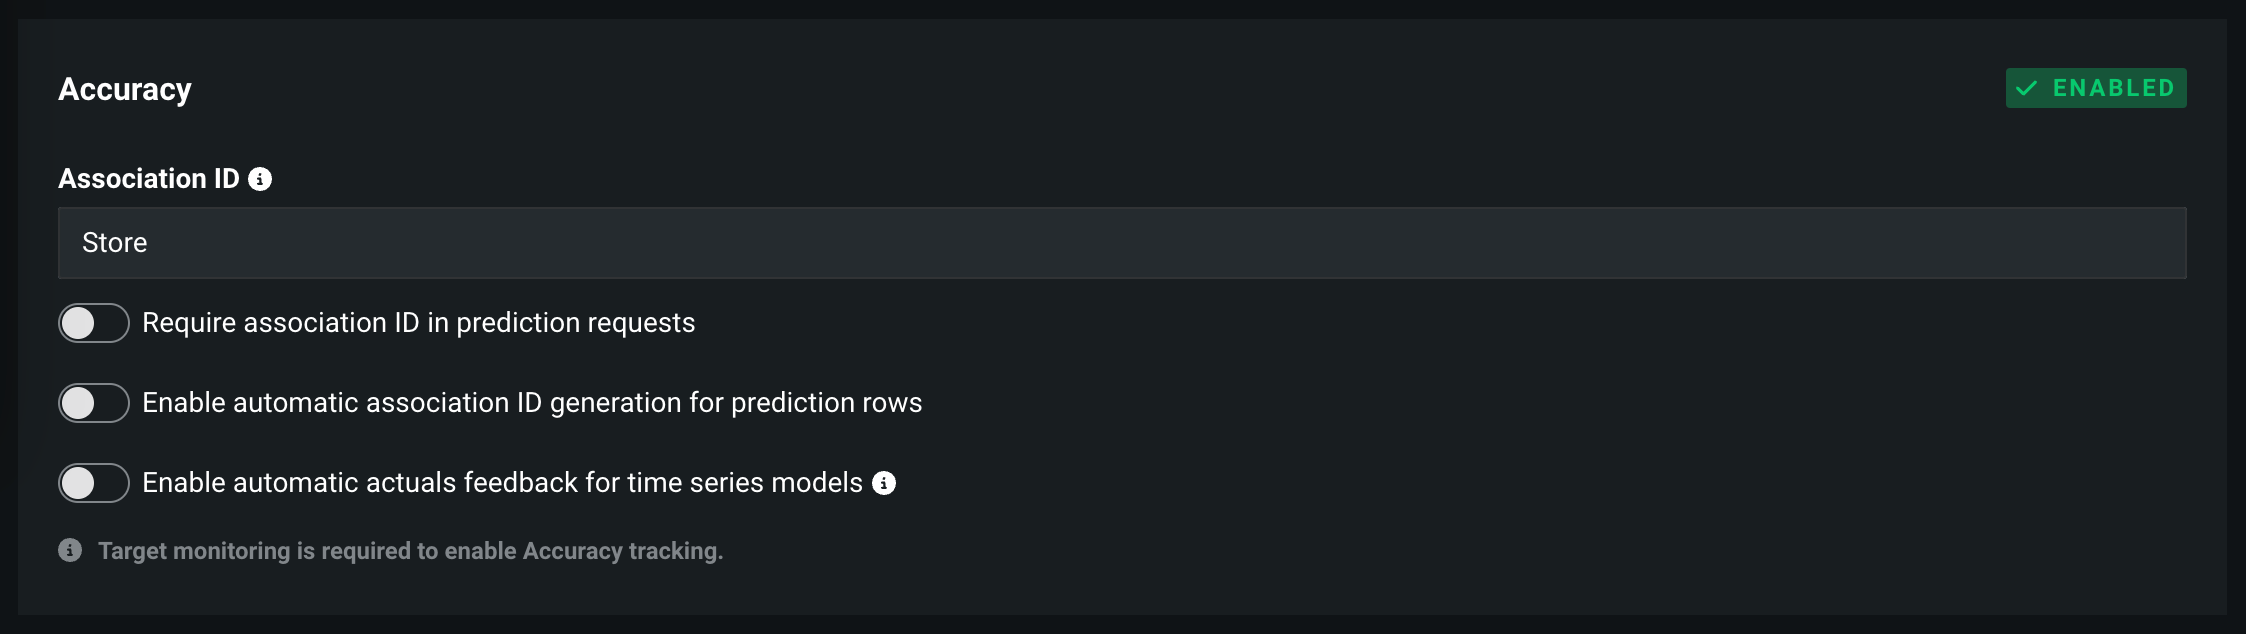2246x634 pixels.
Task: Click the knob of the time series feedback toggle
Action: click(78, 483)
